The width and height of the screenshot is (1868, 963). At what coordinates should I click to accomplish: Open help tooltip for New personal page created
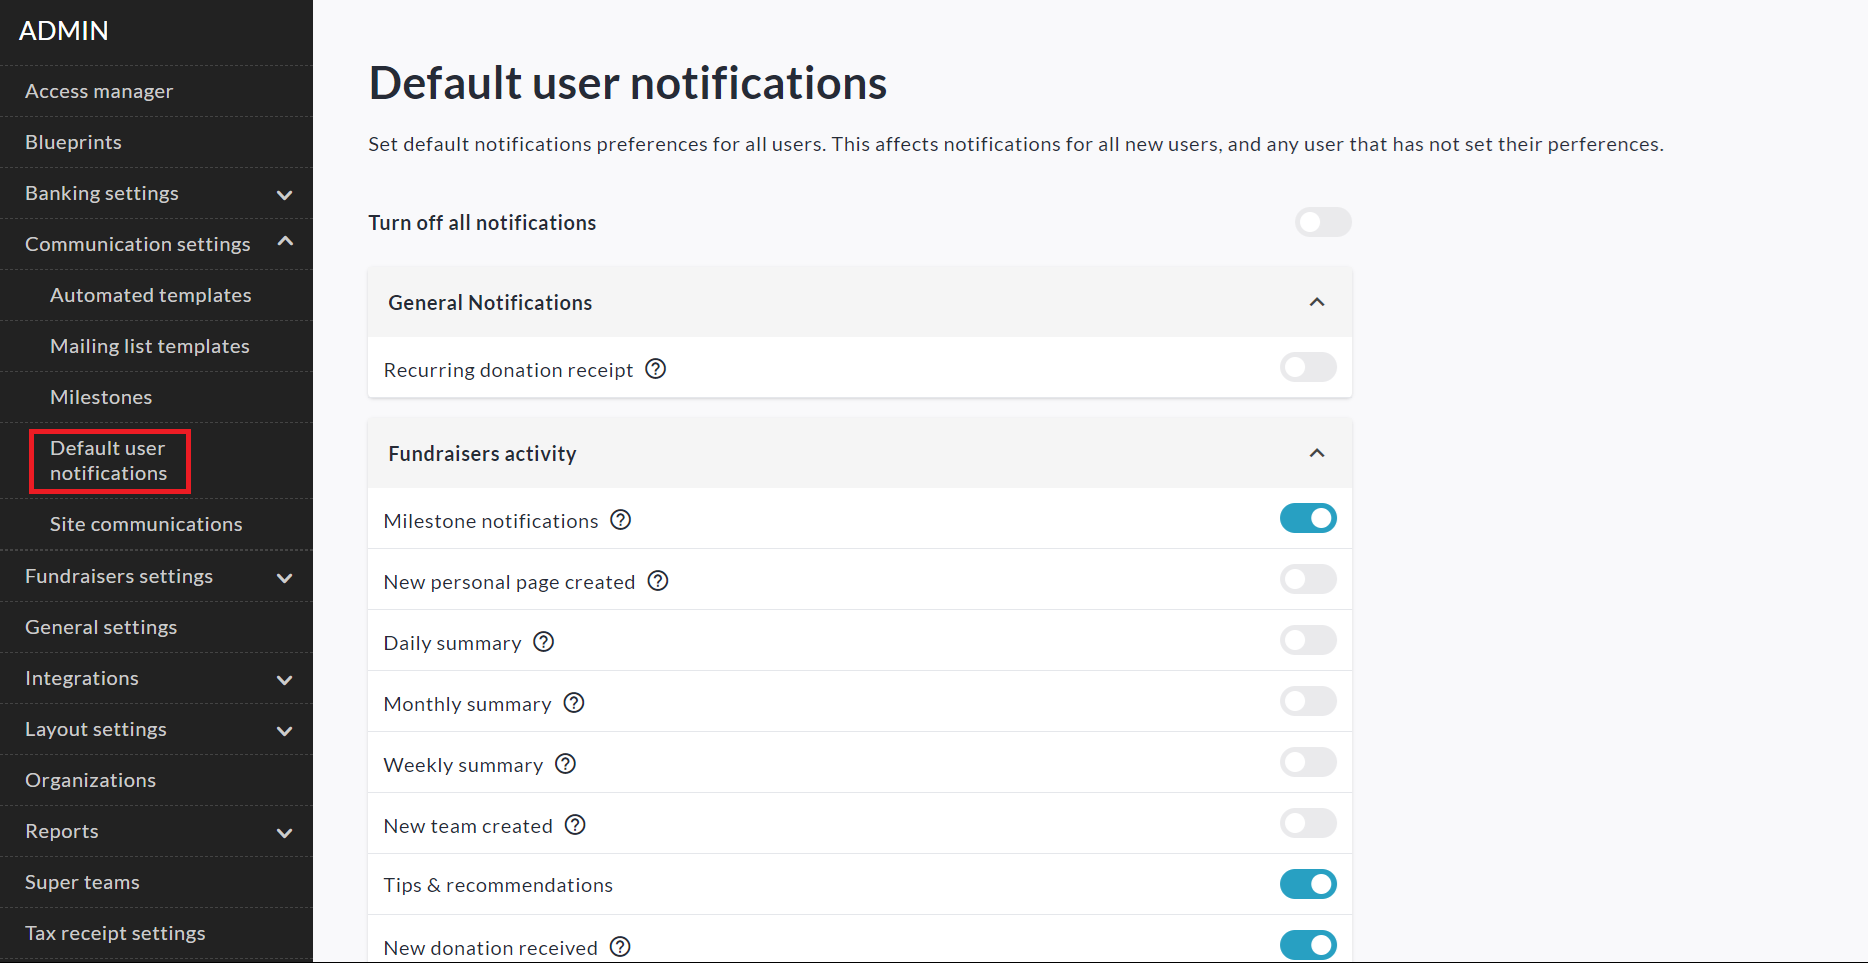657,581
